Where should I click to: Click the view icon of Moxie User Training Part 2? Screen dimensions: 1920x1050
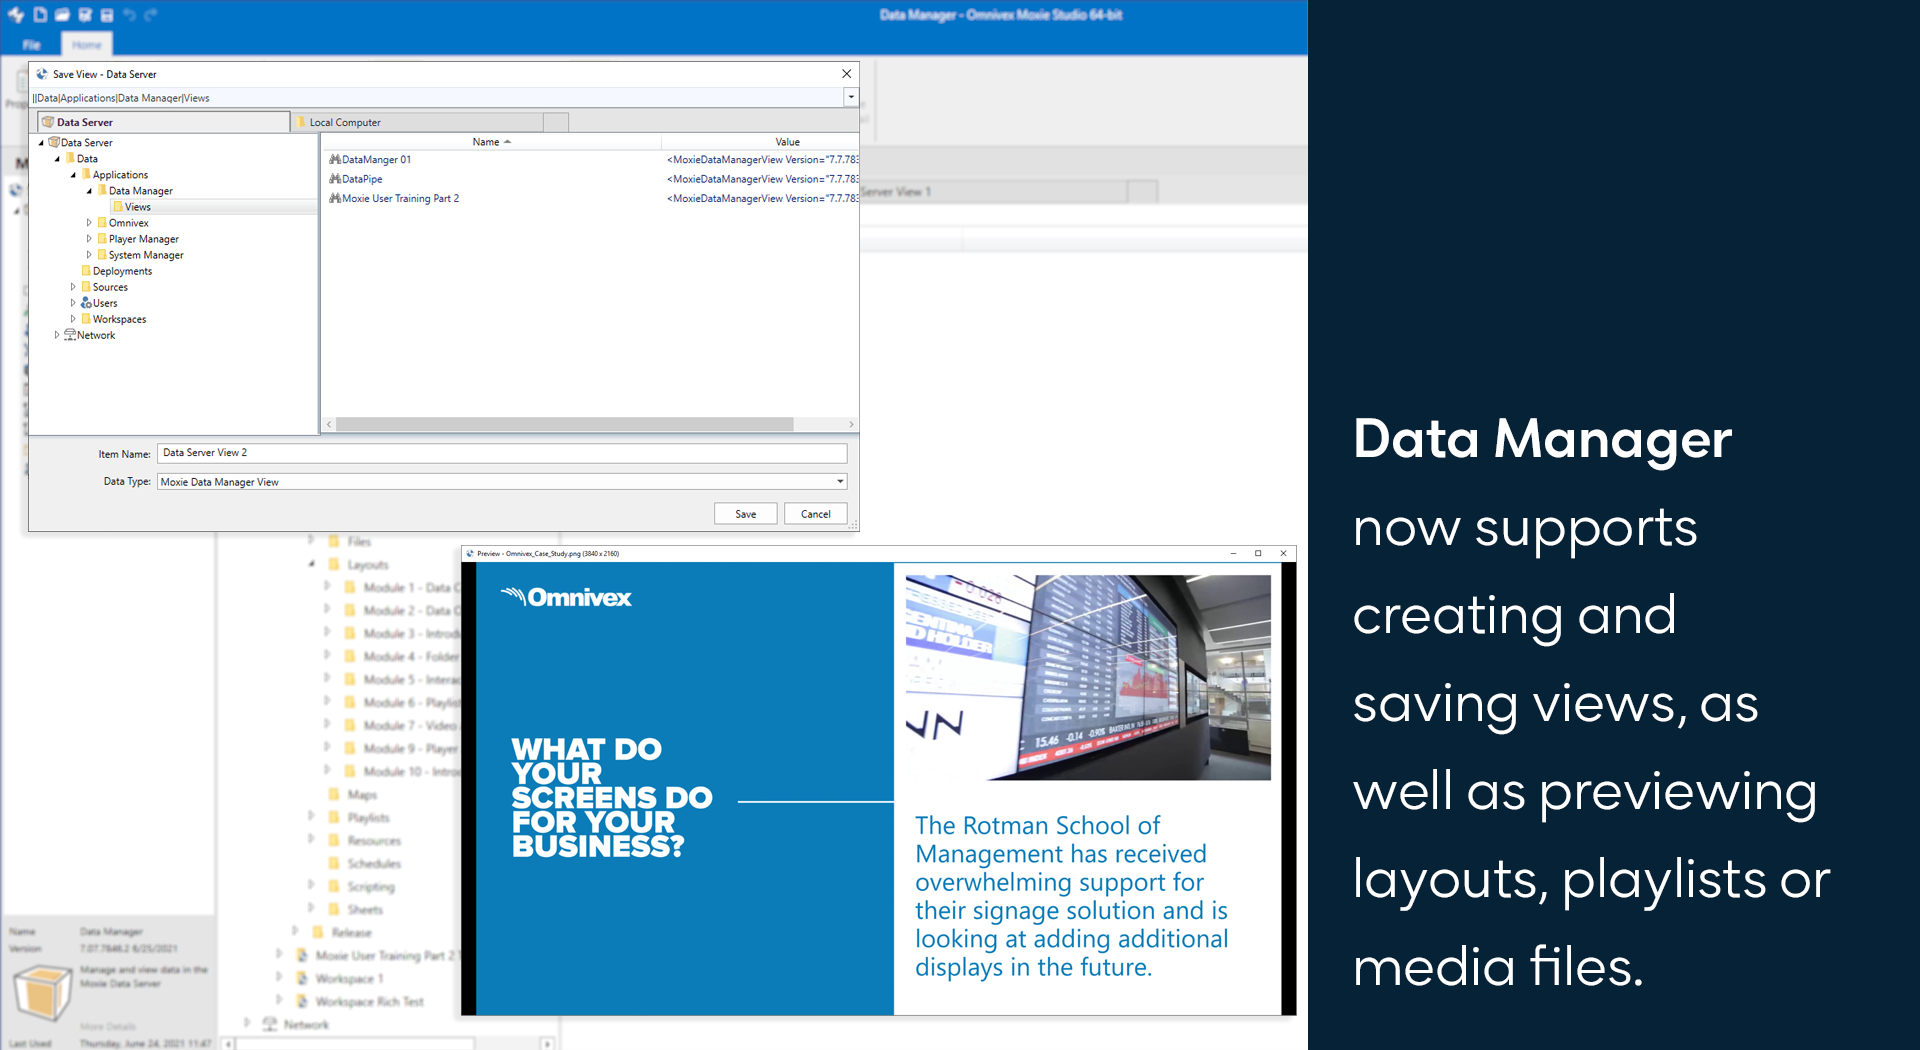tap(335, 198)
